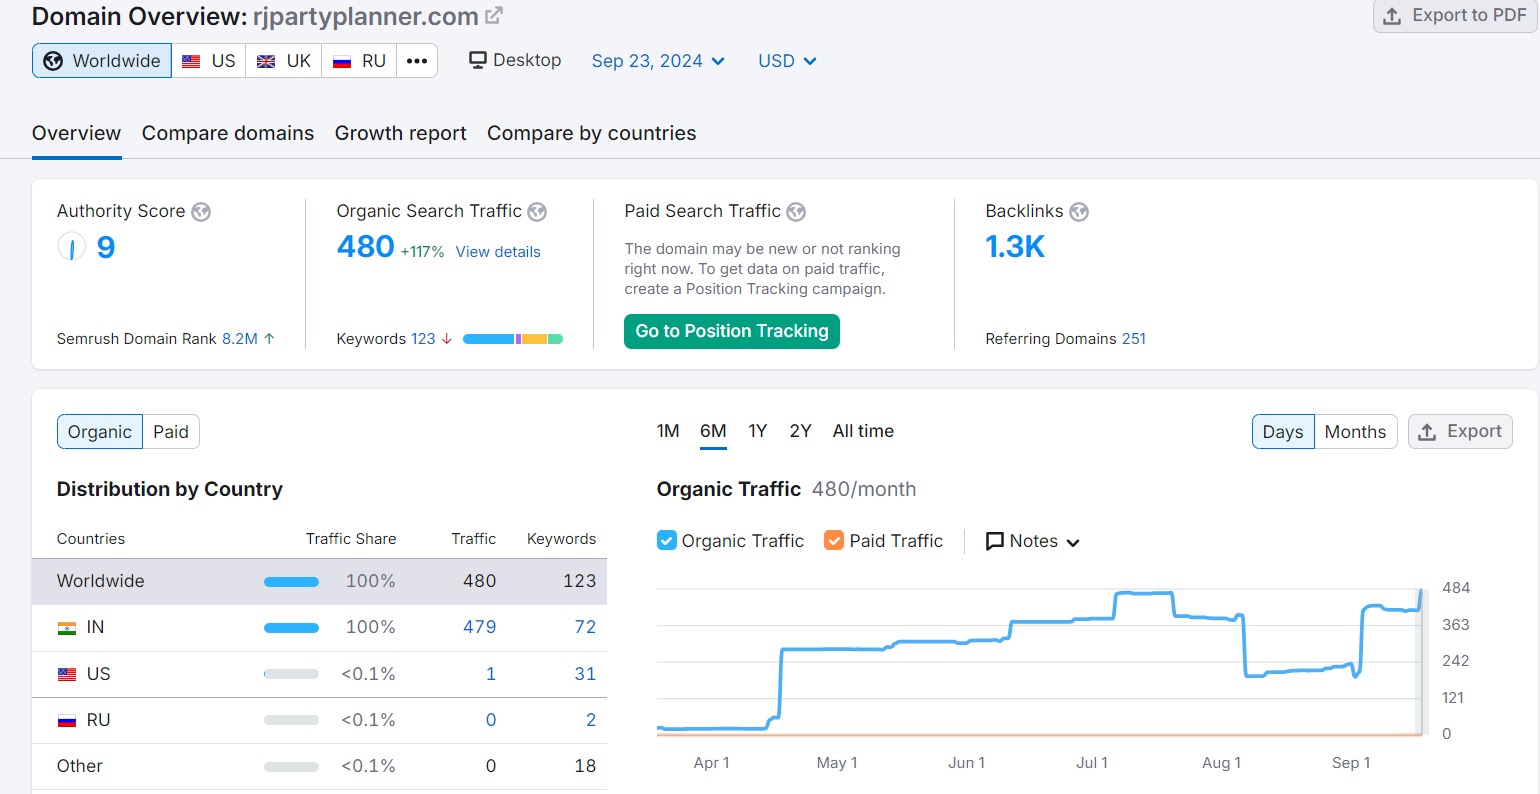Open the Sep 23, 2024 date dropdown
This screenshot has width=1540, height=794.
point(658,61)
